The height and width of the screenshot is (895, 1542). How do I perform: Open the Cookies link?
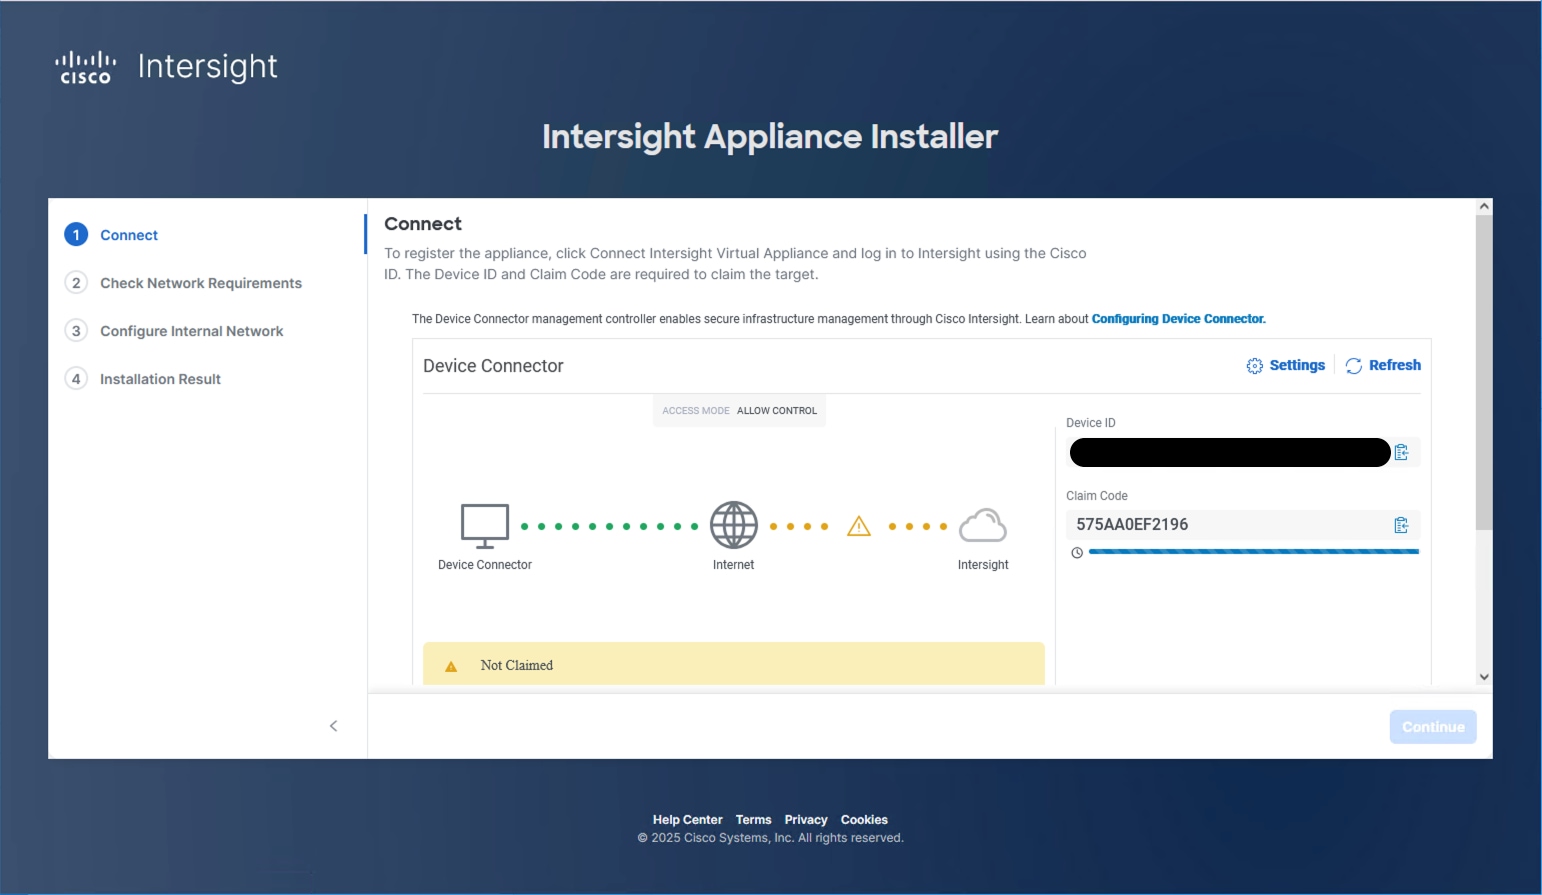pos(864,820)
